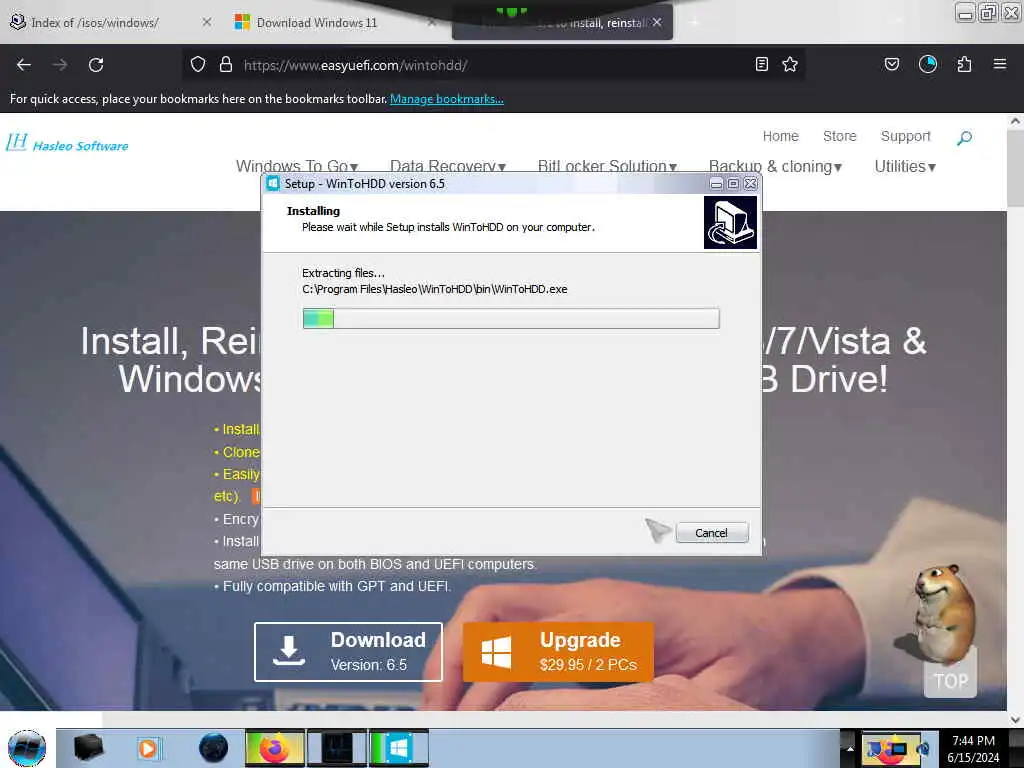
Task: Open the Store menu link
Action: coord(839,136)
